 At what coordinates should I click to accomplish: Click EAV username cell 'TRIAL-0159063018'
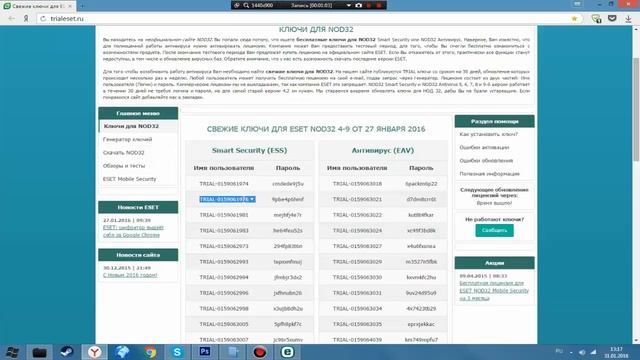(x=357, y=184)
